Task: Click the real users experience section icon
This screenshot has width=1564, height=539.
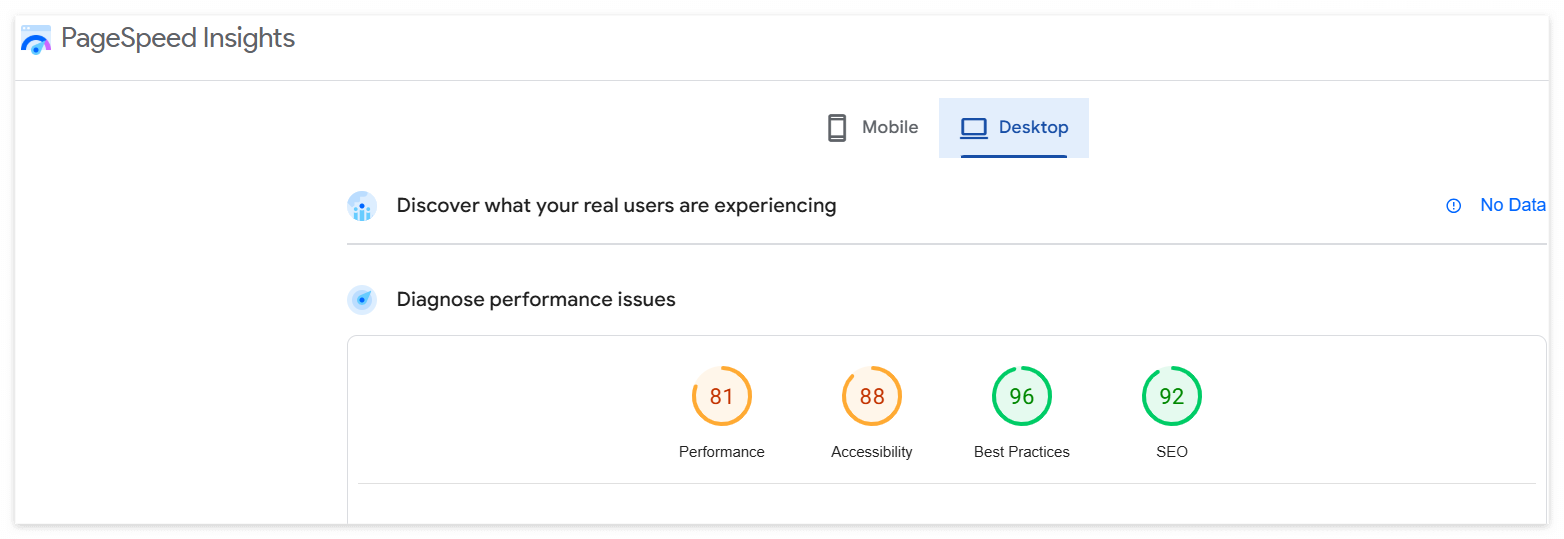Action: pyautogui.click(x=362, y=206)
